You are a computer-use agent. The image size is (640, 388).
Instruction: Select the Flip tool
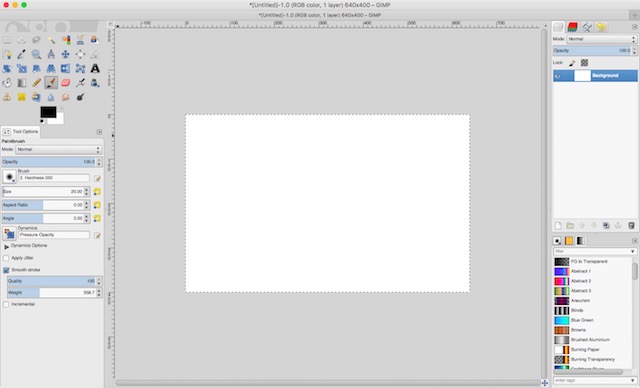pyautogui.click(x=66, y=69)
